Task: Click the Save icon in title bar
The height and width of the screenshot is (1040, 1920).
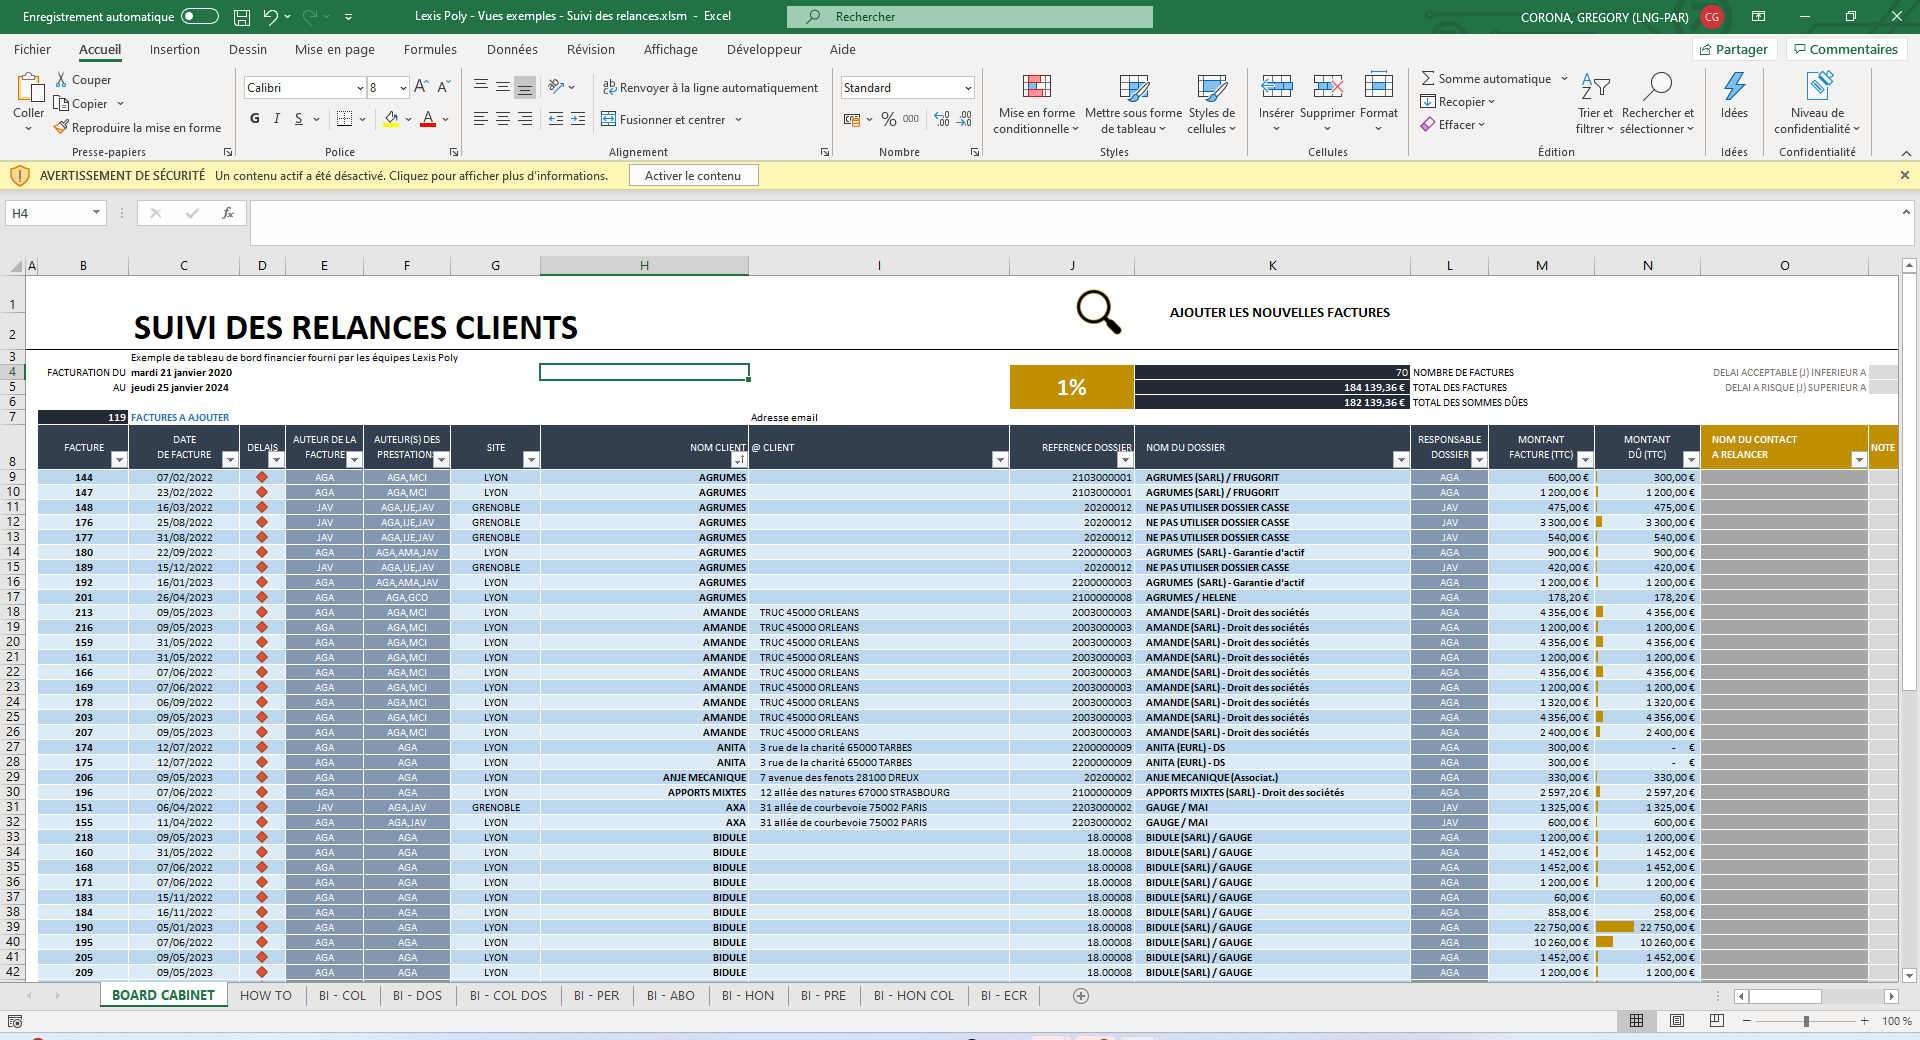Action: click(x=242, y=17)
